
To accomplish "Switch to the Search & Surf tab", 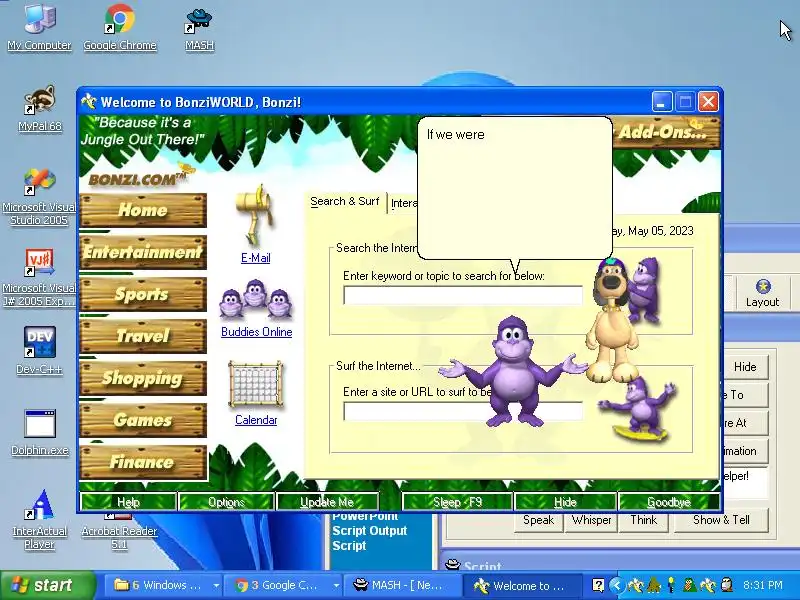I will tap(345, 202).
